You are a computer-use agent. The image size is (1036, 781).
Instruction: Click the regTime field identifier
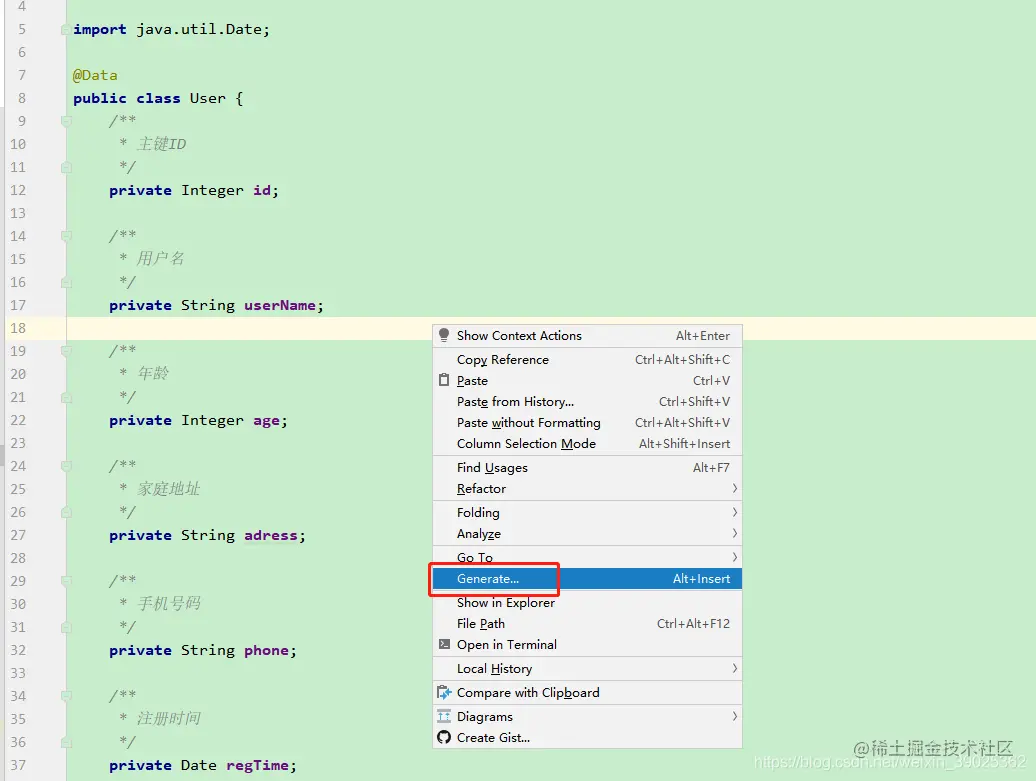[x=257, y=765]
